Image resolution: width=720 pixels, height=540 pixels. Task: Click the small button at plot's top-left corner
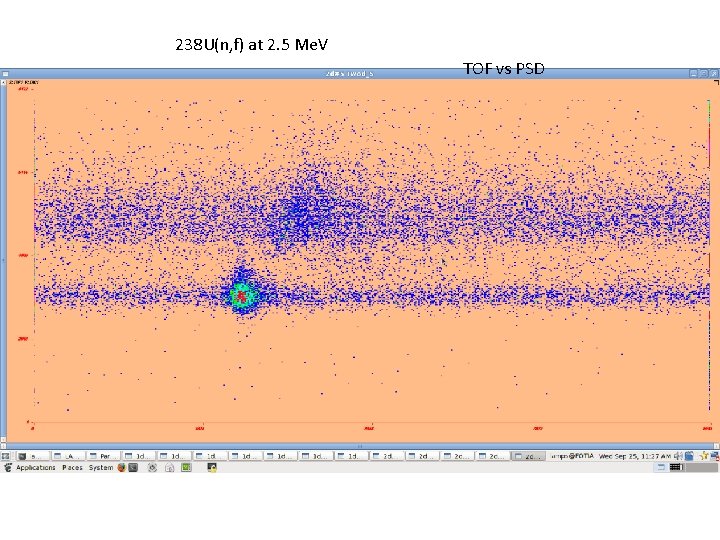(x=3, y=83)
